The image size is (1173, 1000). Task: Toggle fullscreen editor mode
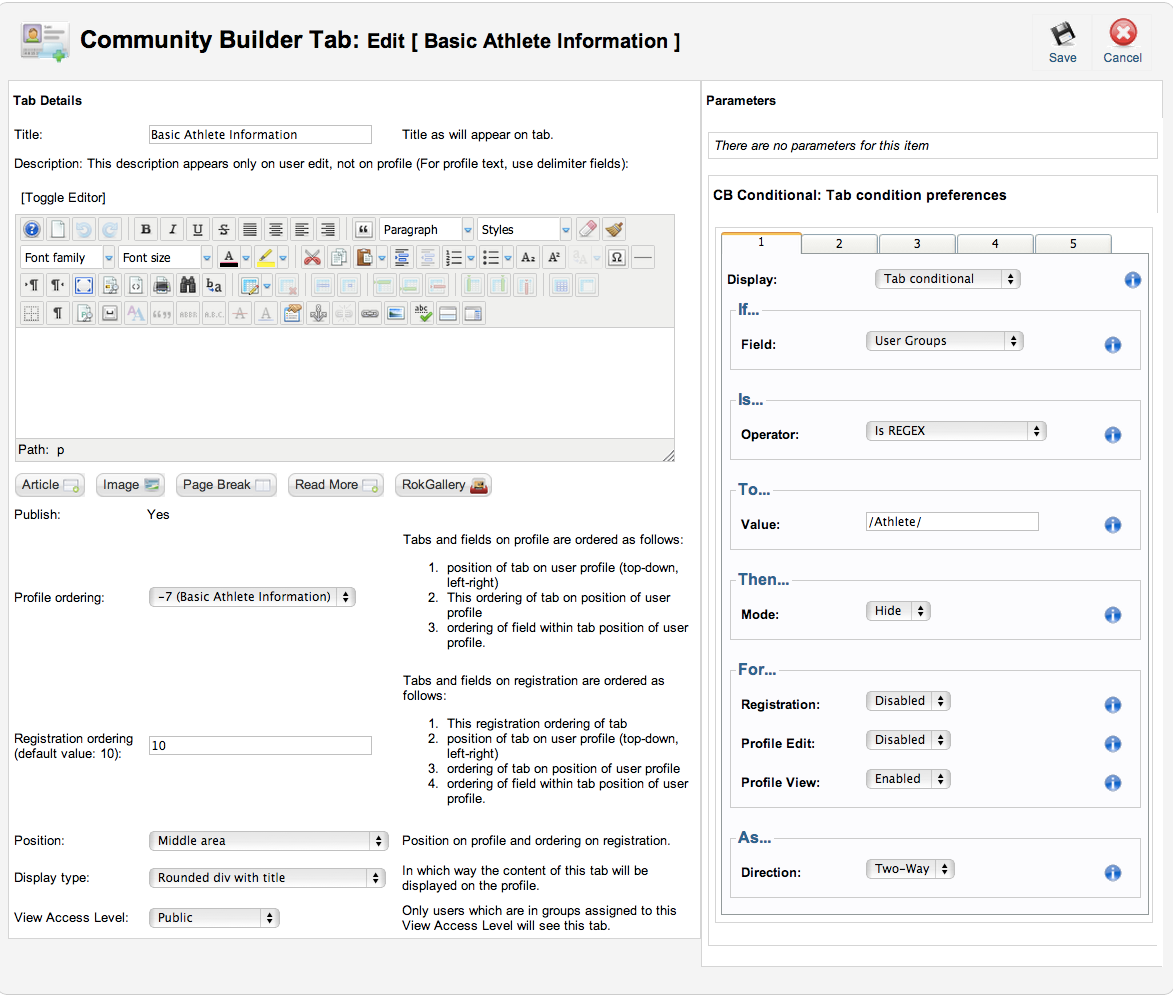[84, 285]
